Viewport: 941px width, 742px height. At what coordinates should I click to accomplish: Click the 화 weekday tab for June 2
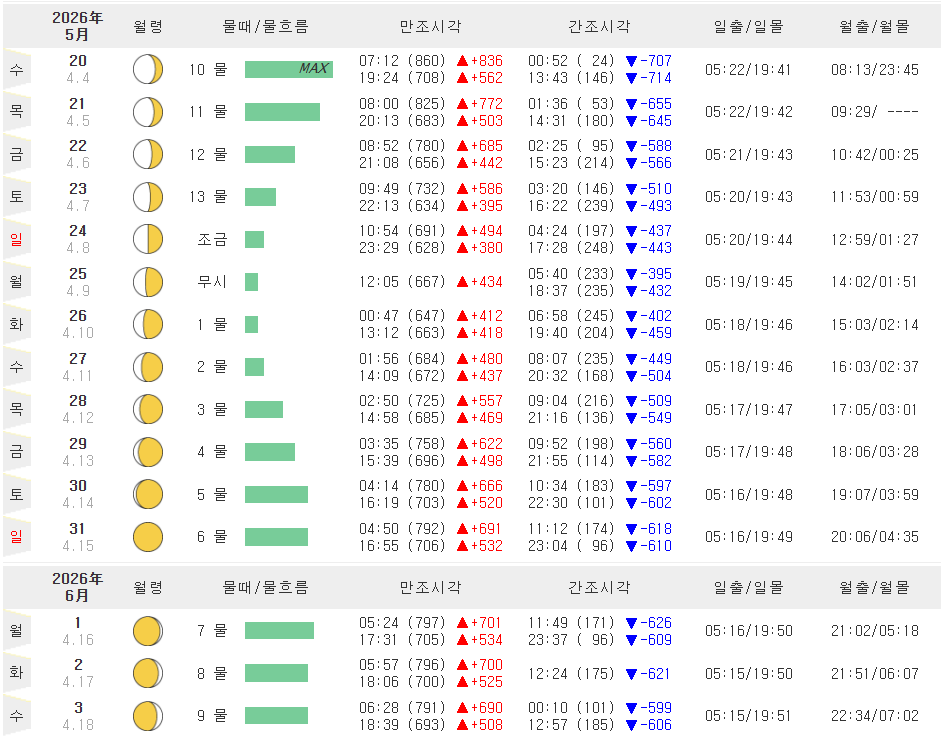16,673
